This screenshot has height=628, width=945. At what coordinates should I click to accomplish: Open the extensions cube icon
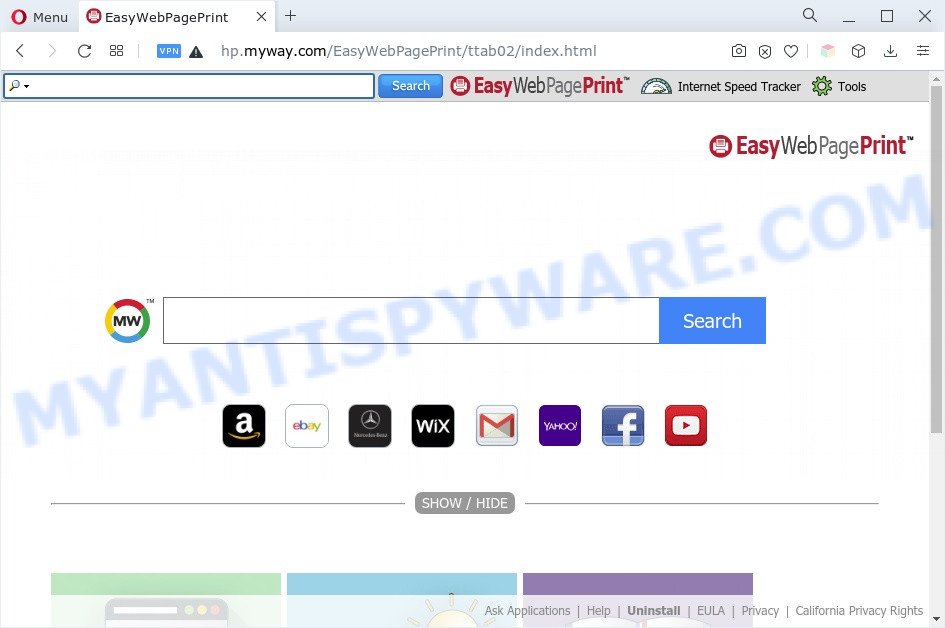(858, 51)
